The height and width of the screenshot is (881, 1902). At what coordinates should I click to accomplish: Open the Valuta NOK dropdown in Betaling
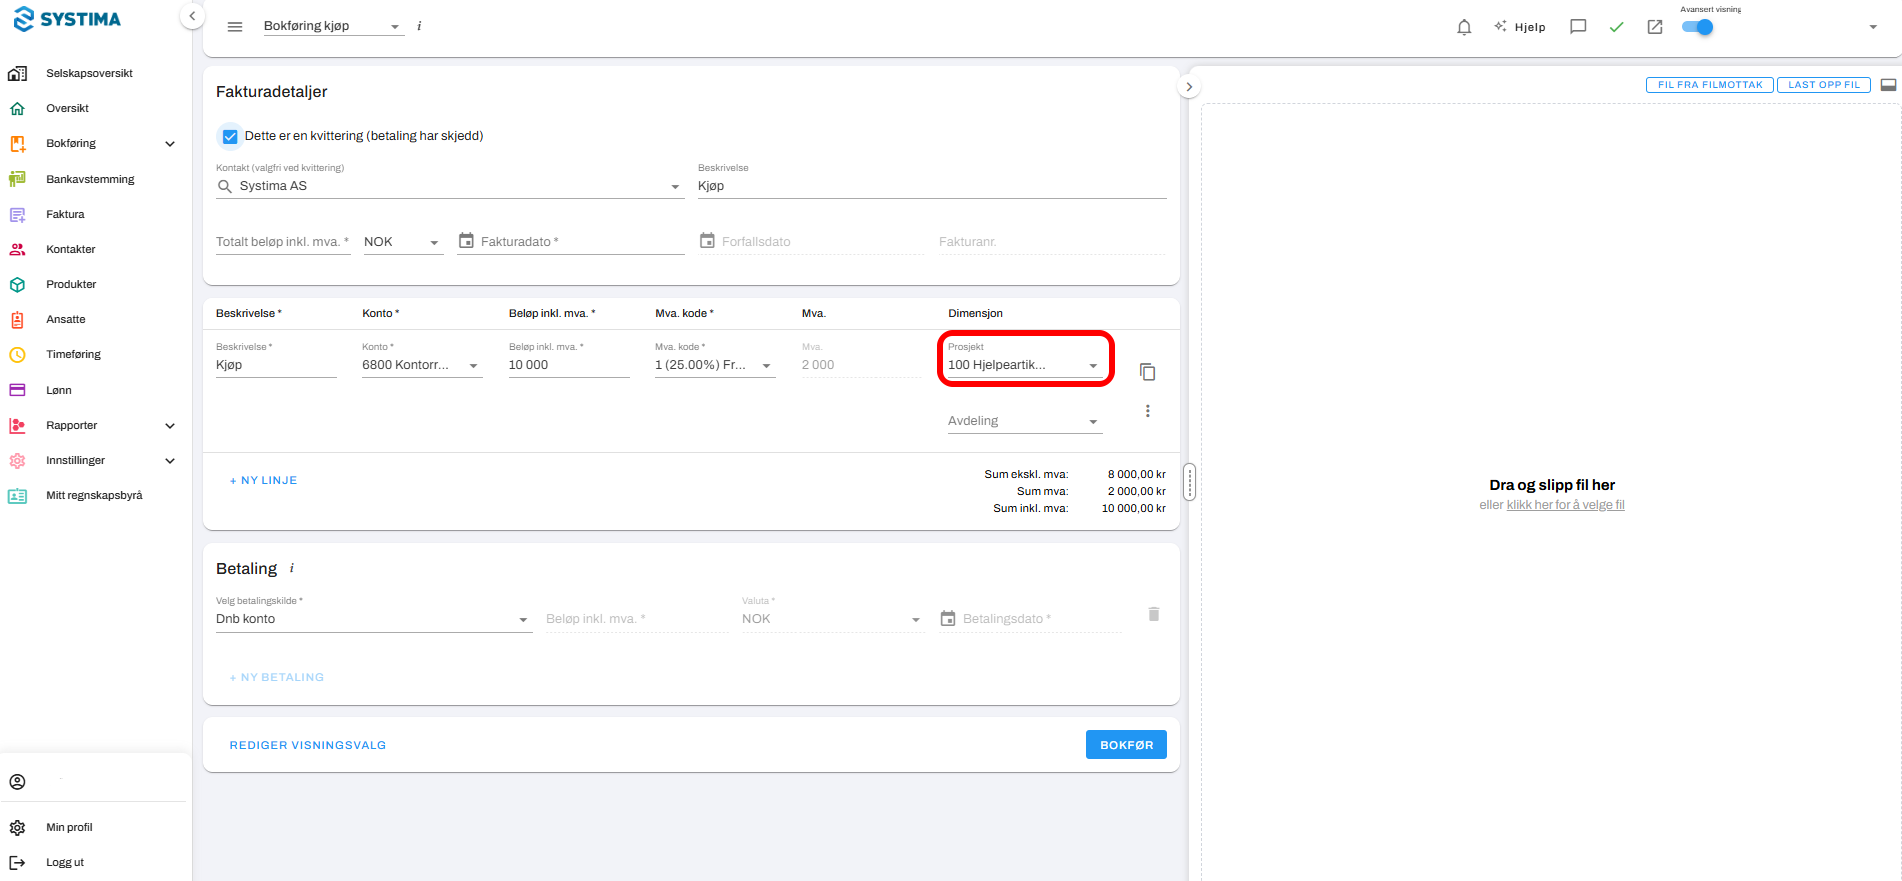pyautogui.click(x=833, y=619)
